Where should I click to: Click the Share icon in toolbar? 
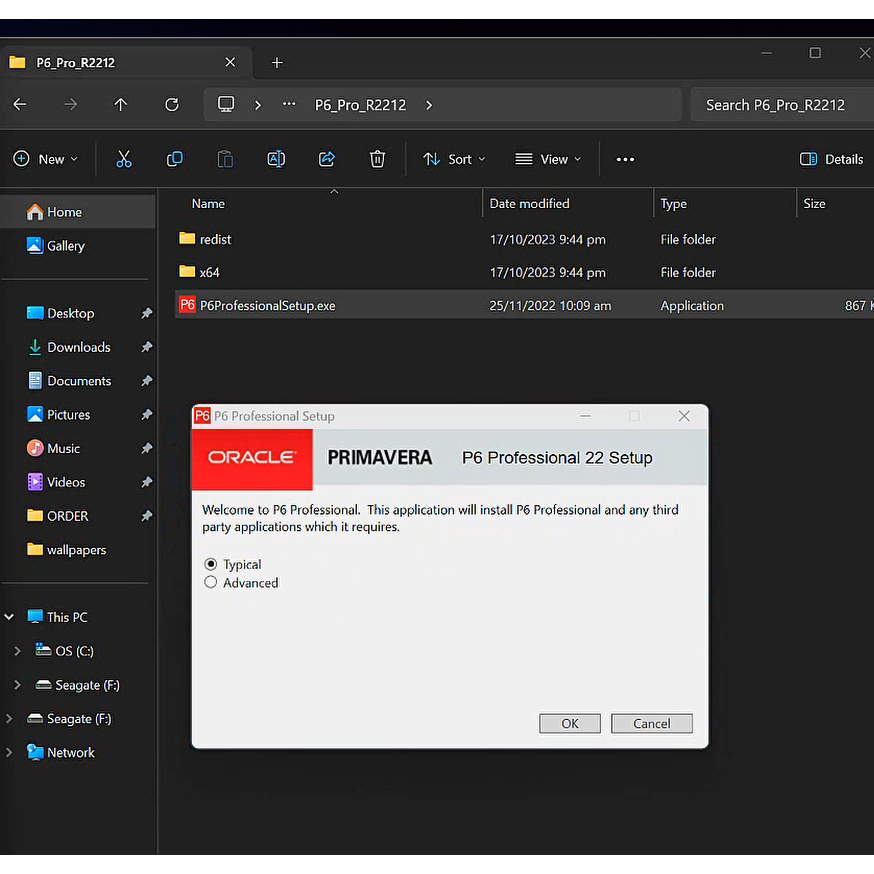[x=327, y=159]
